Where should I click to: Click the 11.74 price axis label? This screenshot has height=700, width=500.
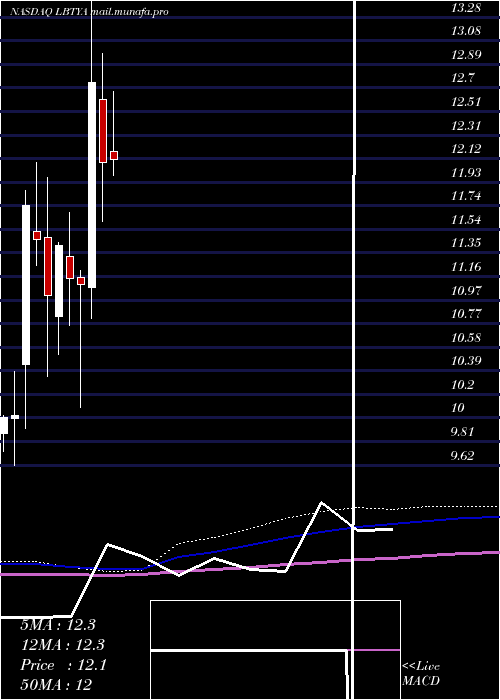click(466, 196)
